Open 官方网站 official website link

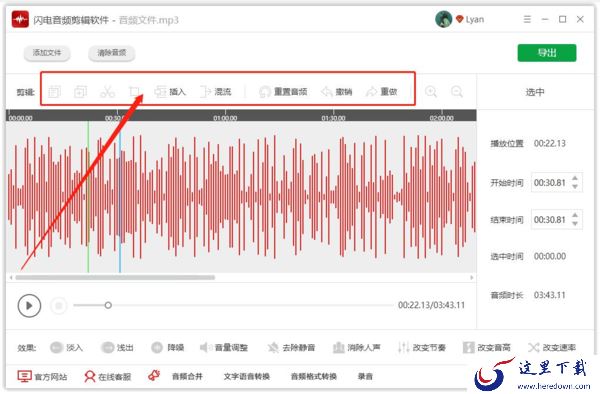42,376
